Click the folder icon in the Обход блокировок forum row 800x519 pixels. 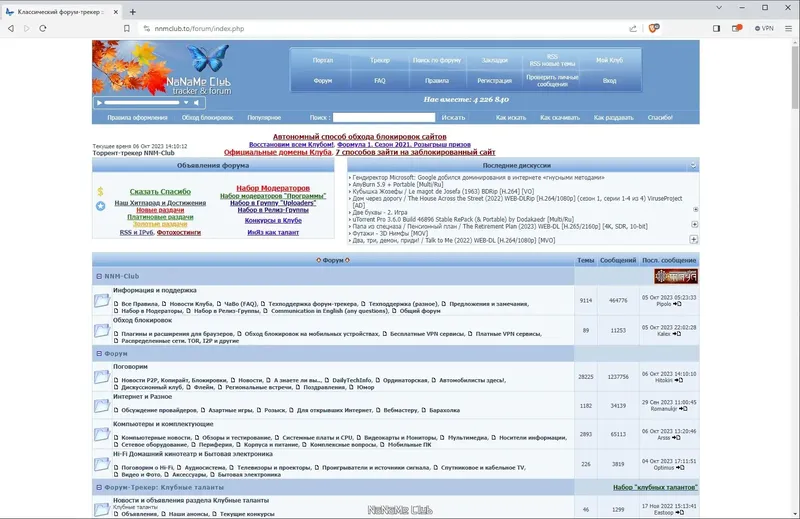pos(102,331)
